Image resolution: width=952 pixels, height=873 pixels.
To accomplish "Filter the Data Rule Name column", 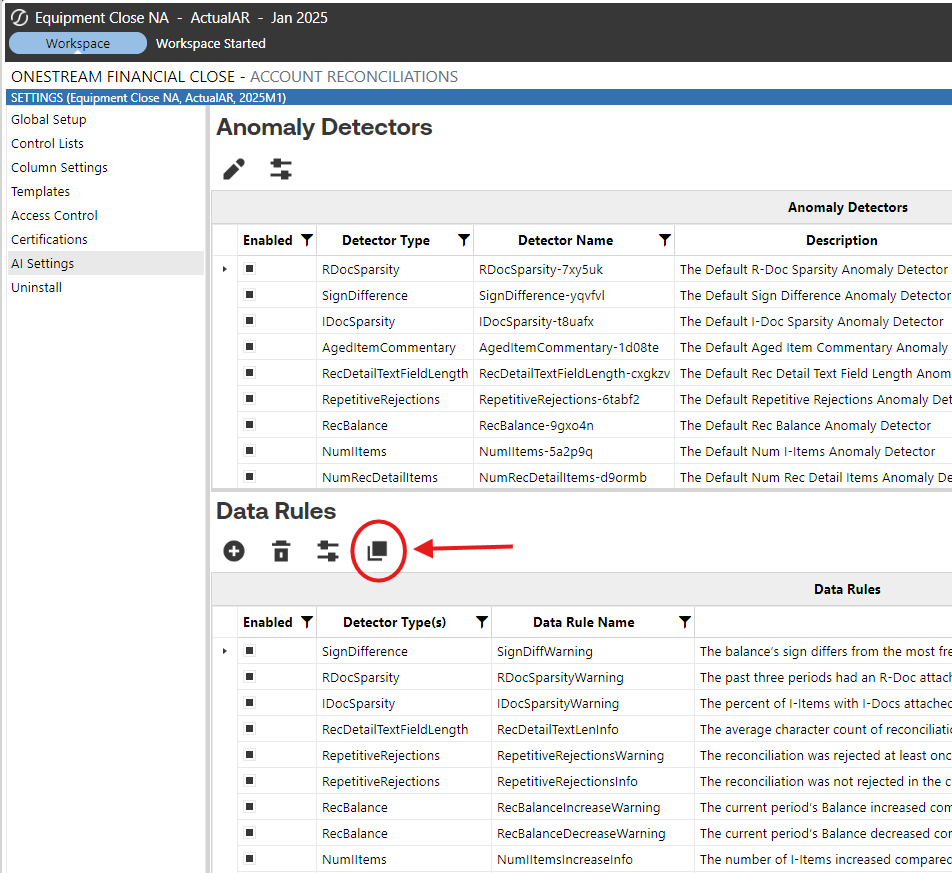I will tap(685, 622).
